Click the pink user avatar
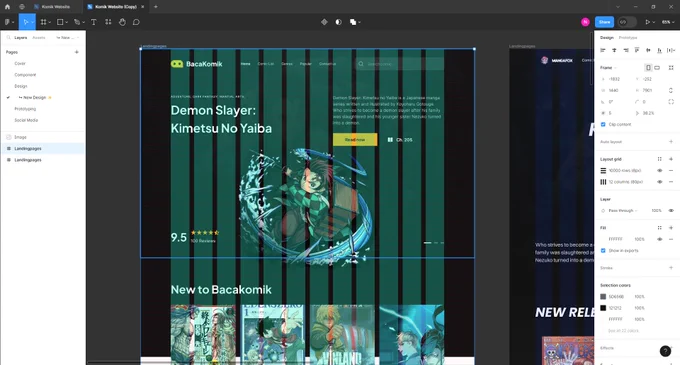Screen dimensions: 680x365 pos(585,22)
